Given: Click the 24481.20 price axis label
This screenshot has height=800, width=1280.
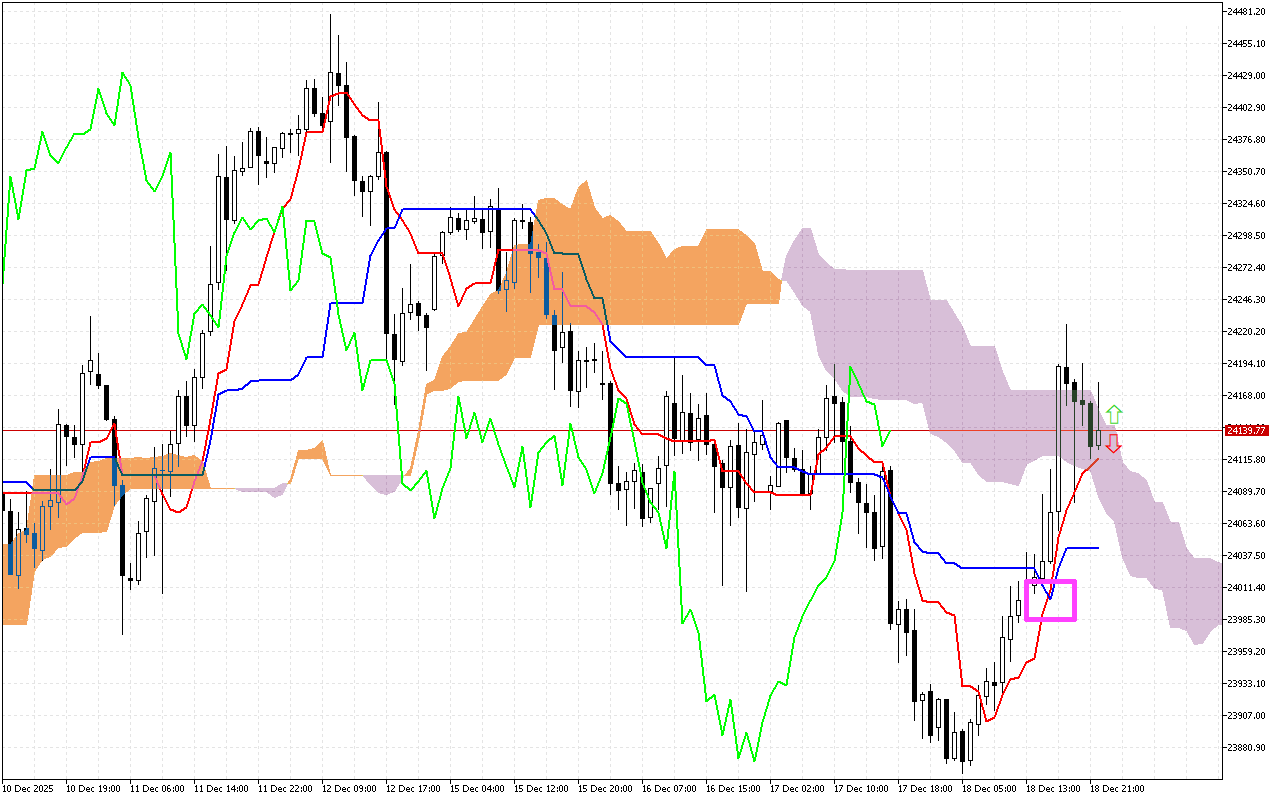Looking at the screenshot, I should (1247, 12).
